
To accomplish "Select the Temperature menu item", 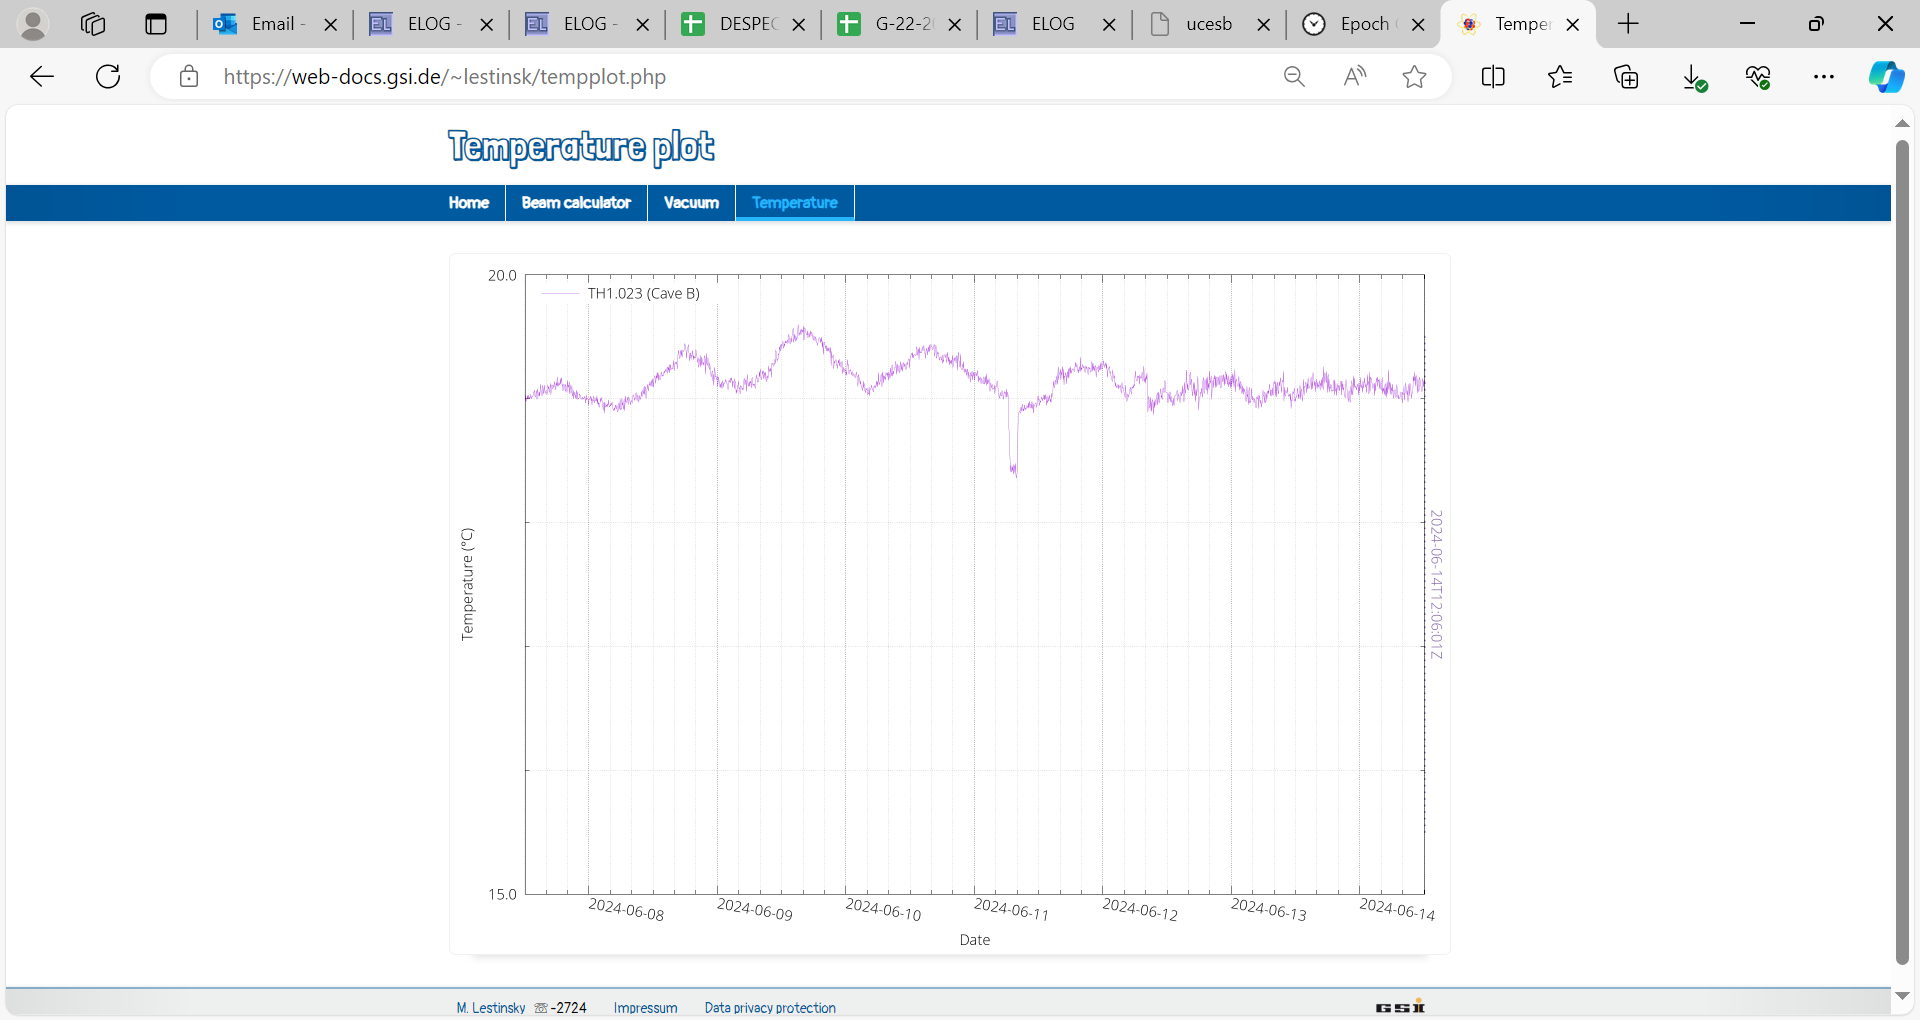I will click(x=795, y=203).
